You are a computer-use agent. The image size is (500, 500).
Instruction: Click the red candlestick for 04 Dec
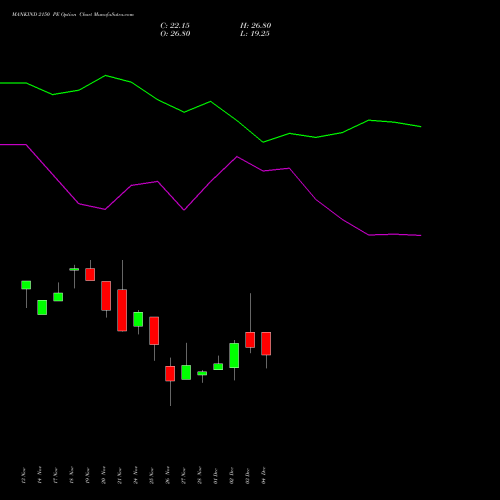coord(266,344)
